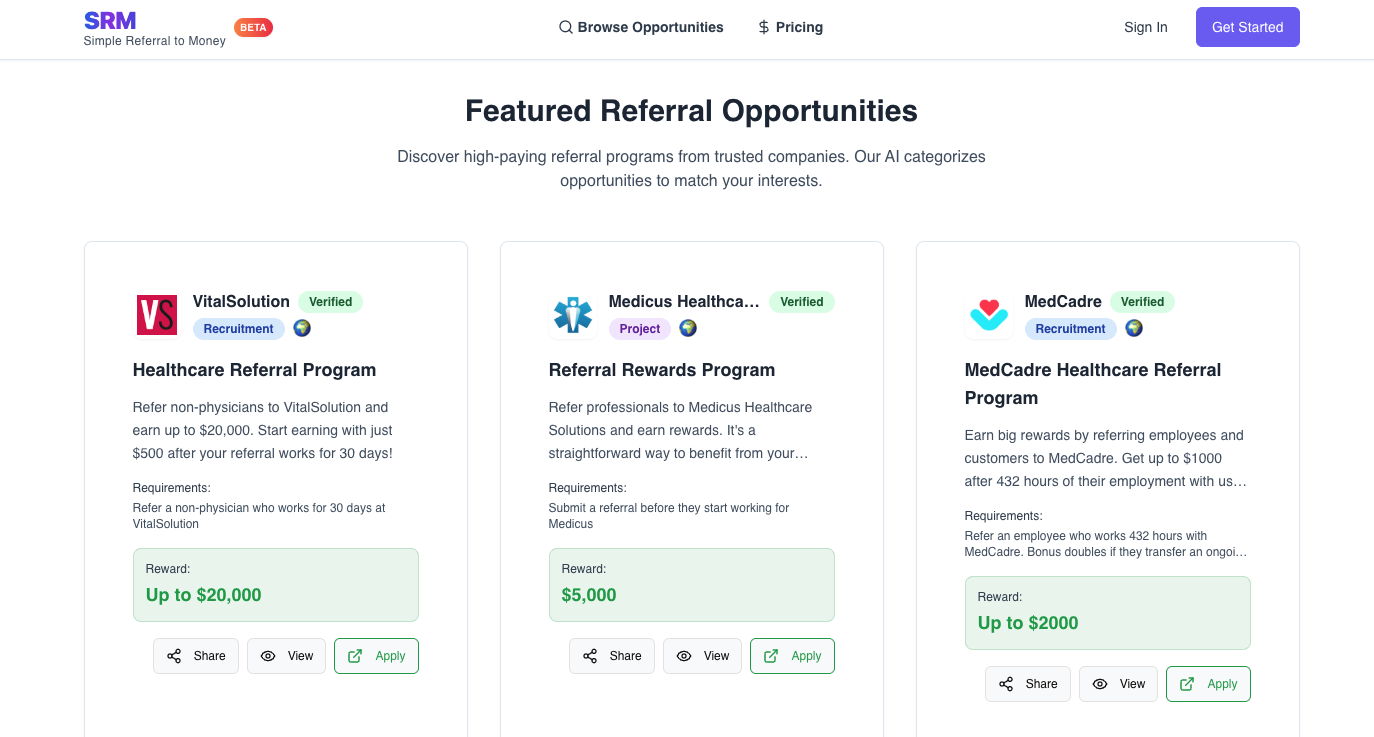Viewport: 1374px width, 737px height.
Task: Share the VitalSolution Healthcare Referral Program
Action: [x=196, y=656]
